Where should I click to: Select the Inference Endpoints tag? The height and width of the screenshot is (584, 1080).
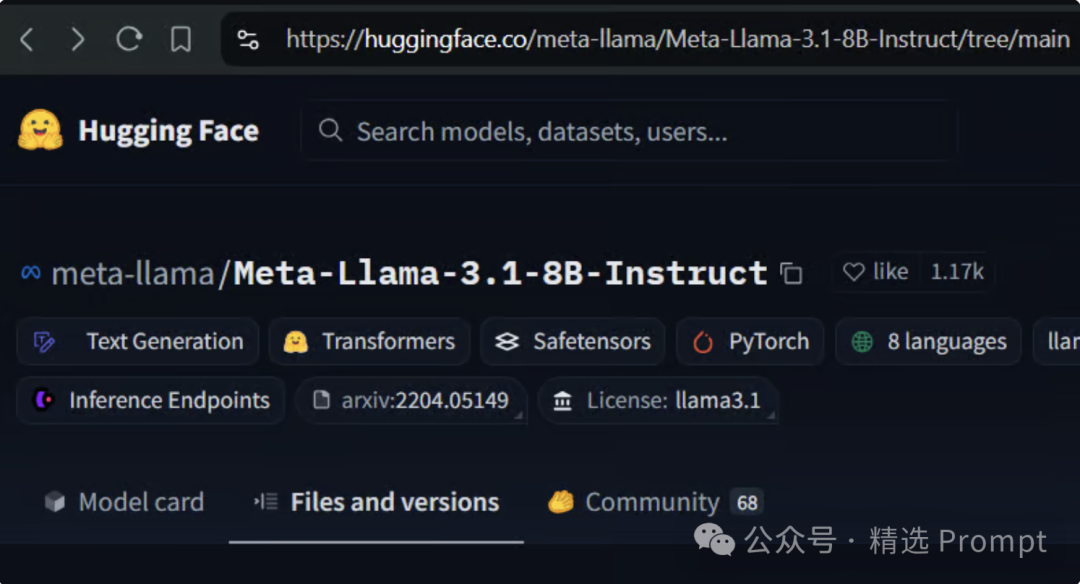tap(151, 400)
